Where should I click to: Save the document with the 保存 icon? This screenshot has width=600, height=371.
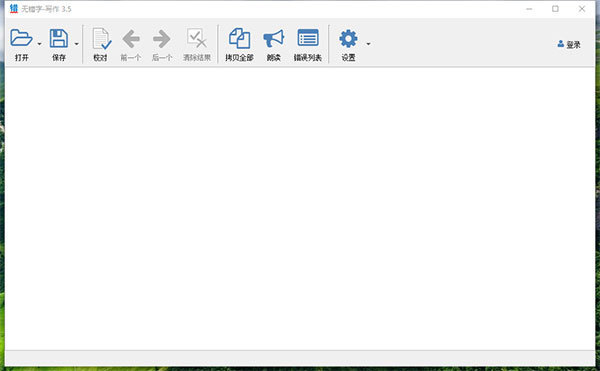59,38
